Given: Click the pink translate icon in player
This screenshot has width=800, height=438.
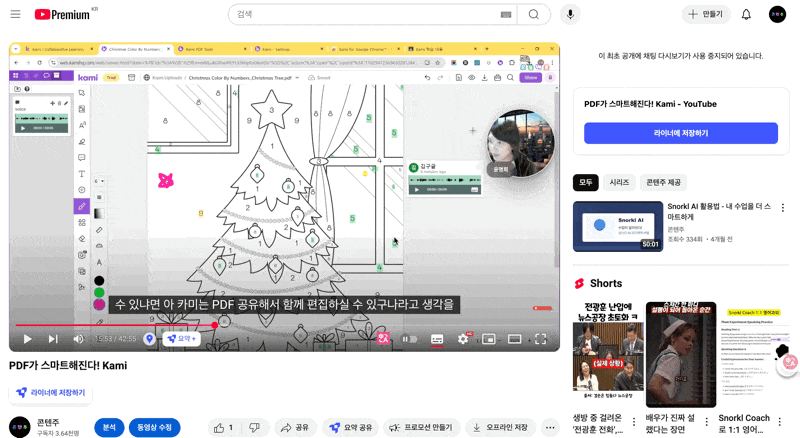Looking at the screenshot, I should click(383, 338).
